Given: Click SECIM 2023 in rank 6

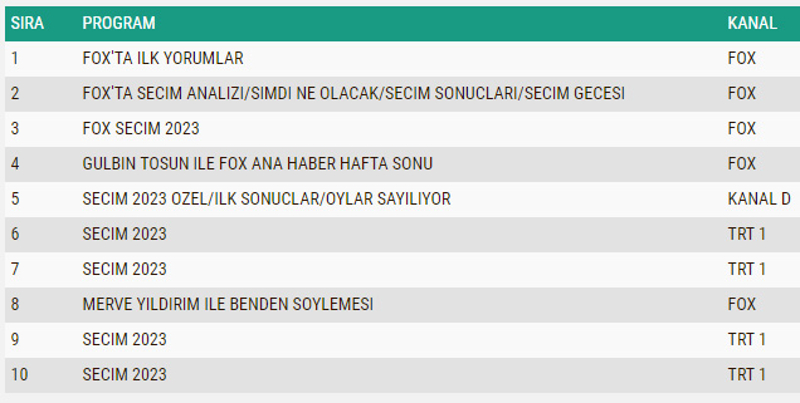Looking at the screenshot, I should tap(124, 234).
